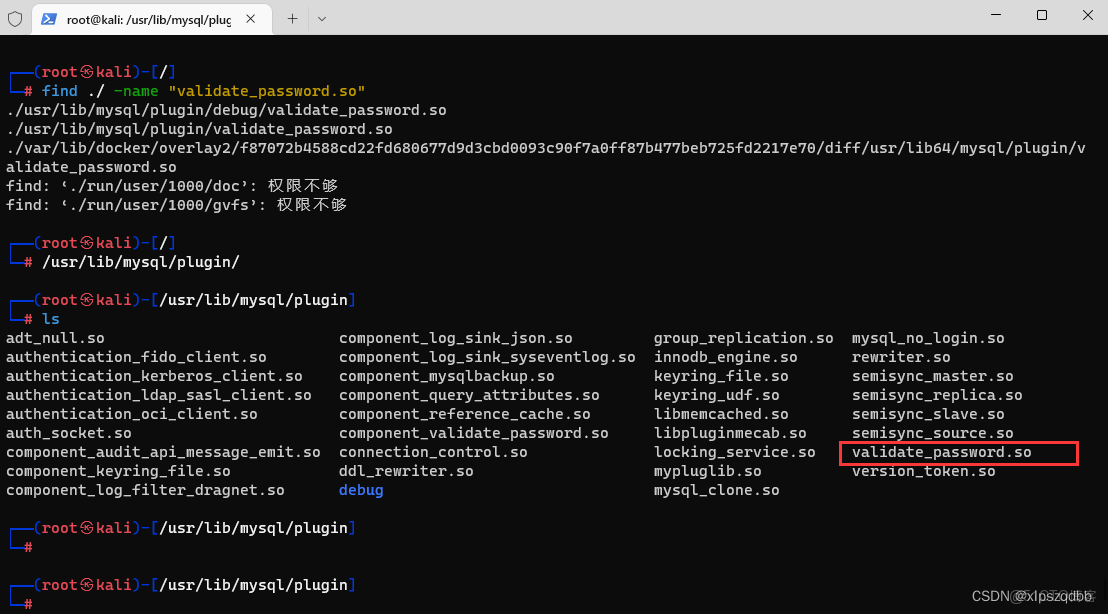
Task: Close the terminal window
Action: click(x=1088, y=15)
